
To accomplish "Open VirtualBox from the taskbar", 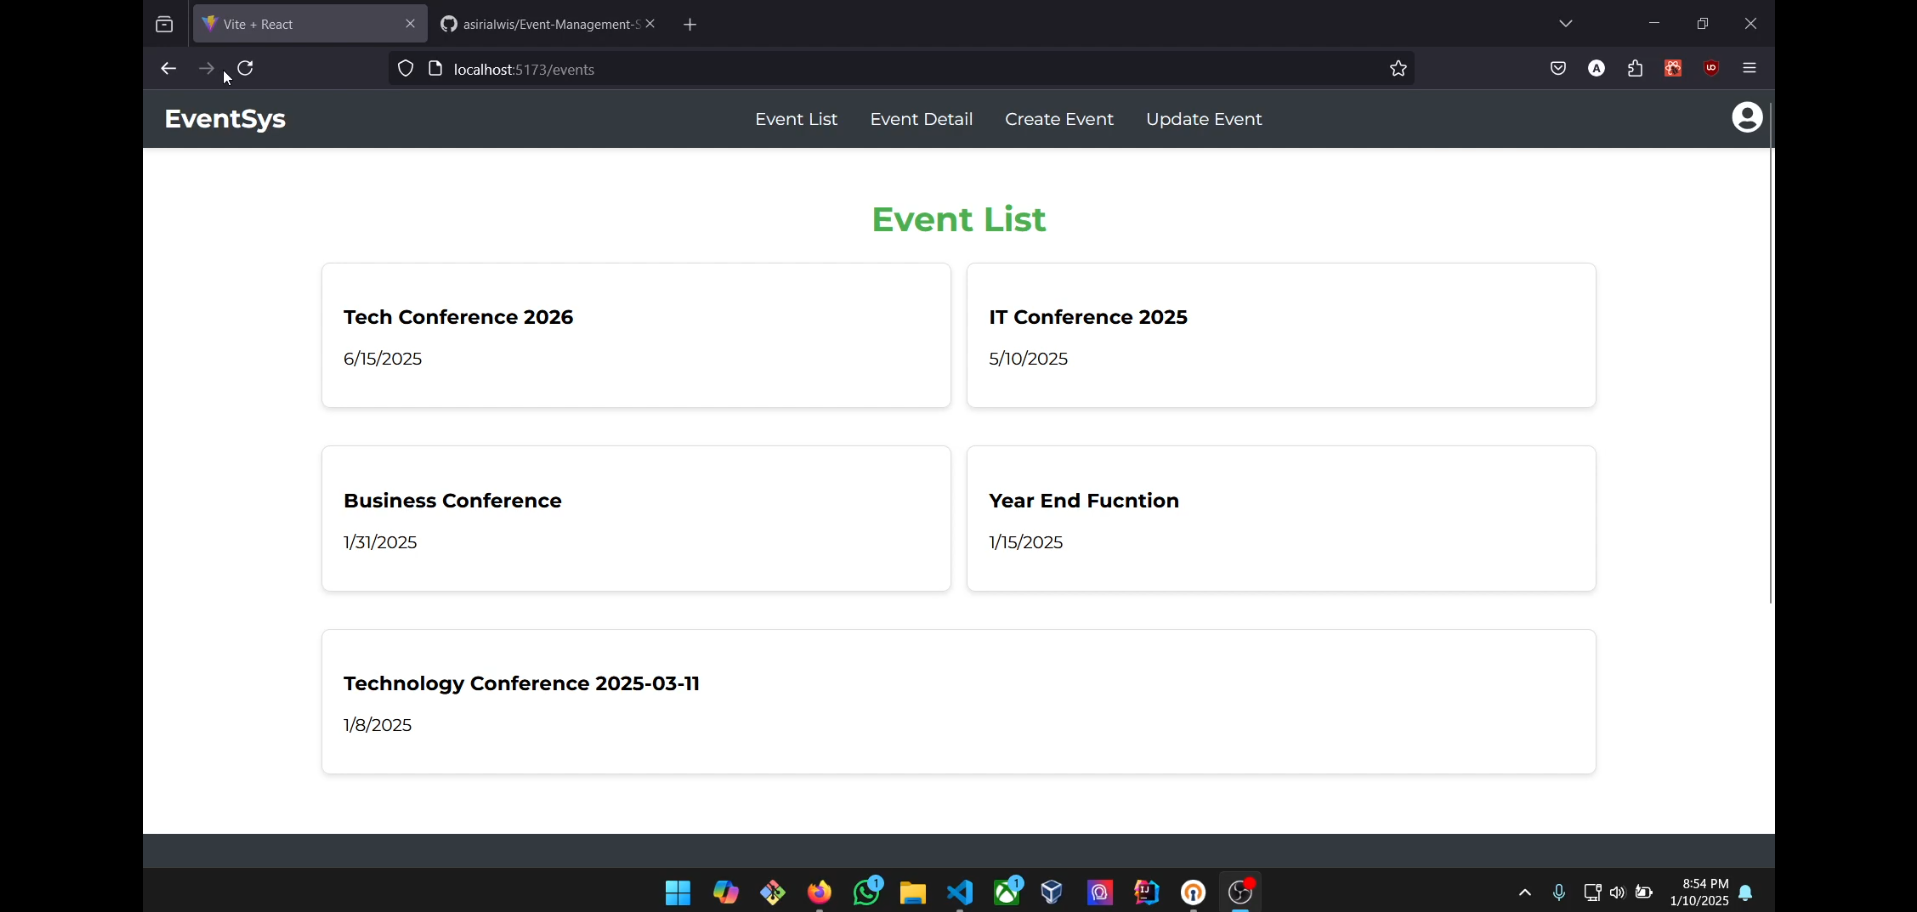I will pos(1052,893).
